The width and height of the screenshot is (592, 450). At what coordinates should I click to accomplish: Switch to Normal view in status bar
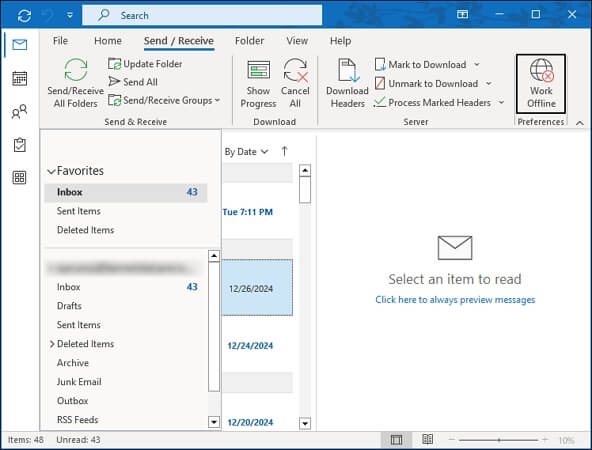396,439
